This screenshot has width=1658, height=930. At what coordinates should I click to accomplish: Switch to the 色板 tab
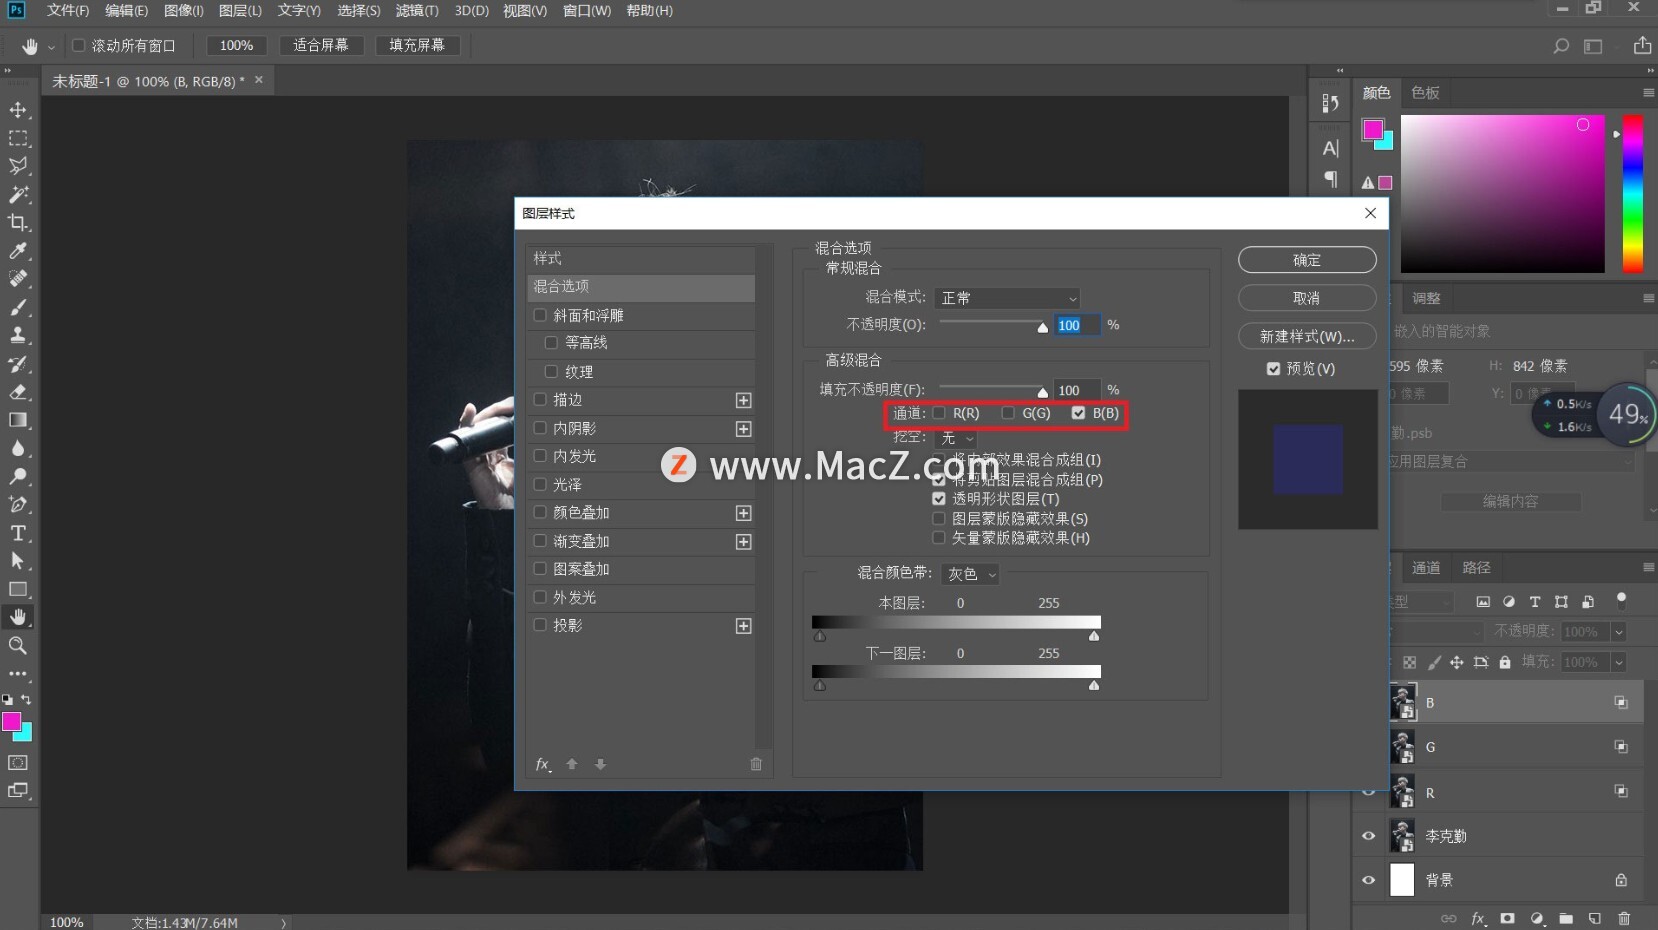1425,93
